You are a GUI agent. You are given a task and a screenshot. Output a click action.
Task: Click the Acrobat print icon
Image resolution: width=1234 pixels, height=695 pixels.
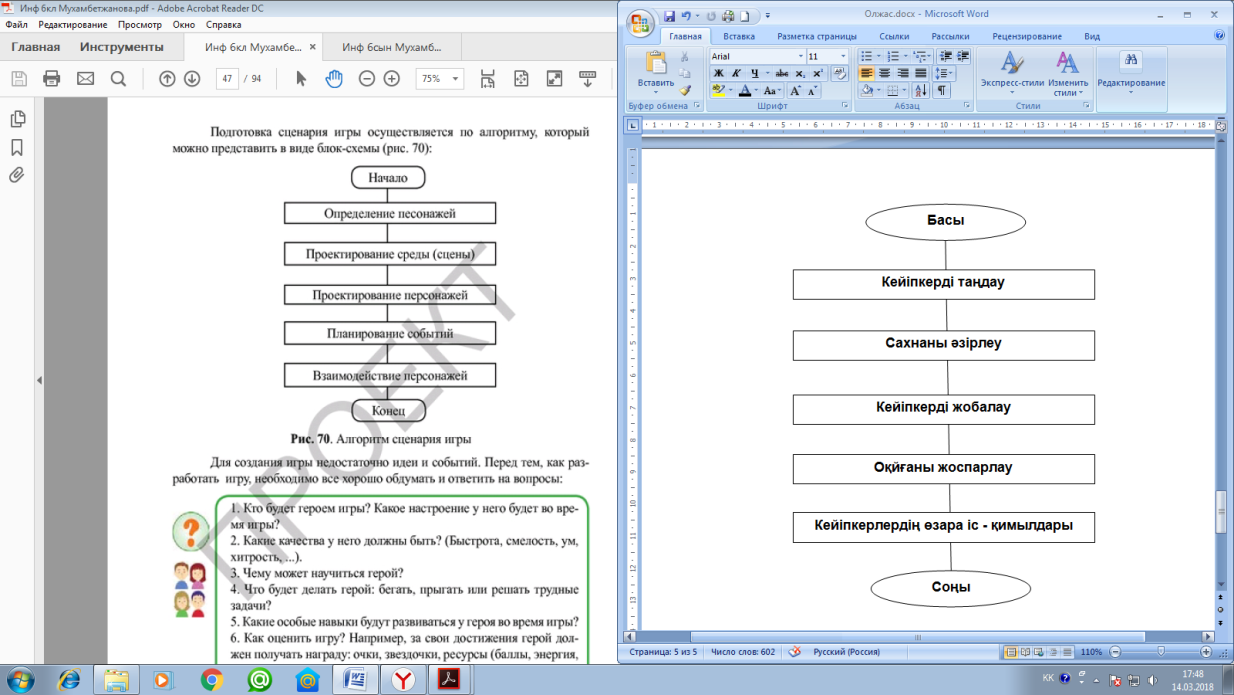pyautogui.click(x=52, y=79)
